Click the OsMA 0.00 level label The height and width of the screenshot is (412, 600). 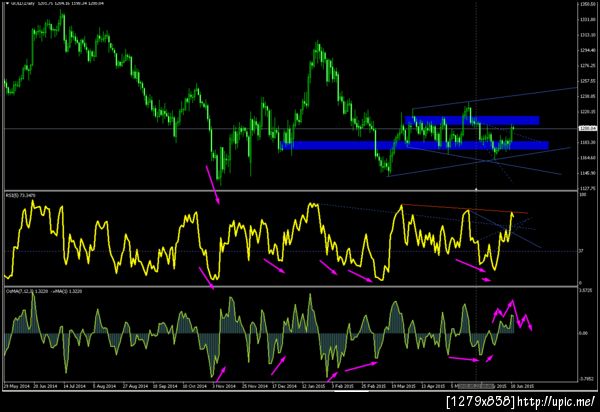click(x=583, y=333)
